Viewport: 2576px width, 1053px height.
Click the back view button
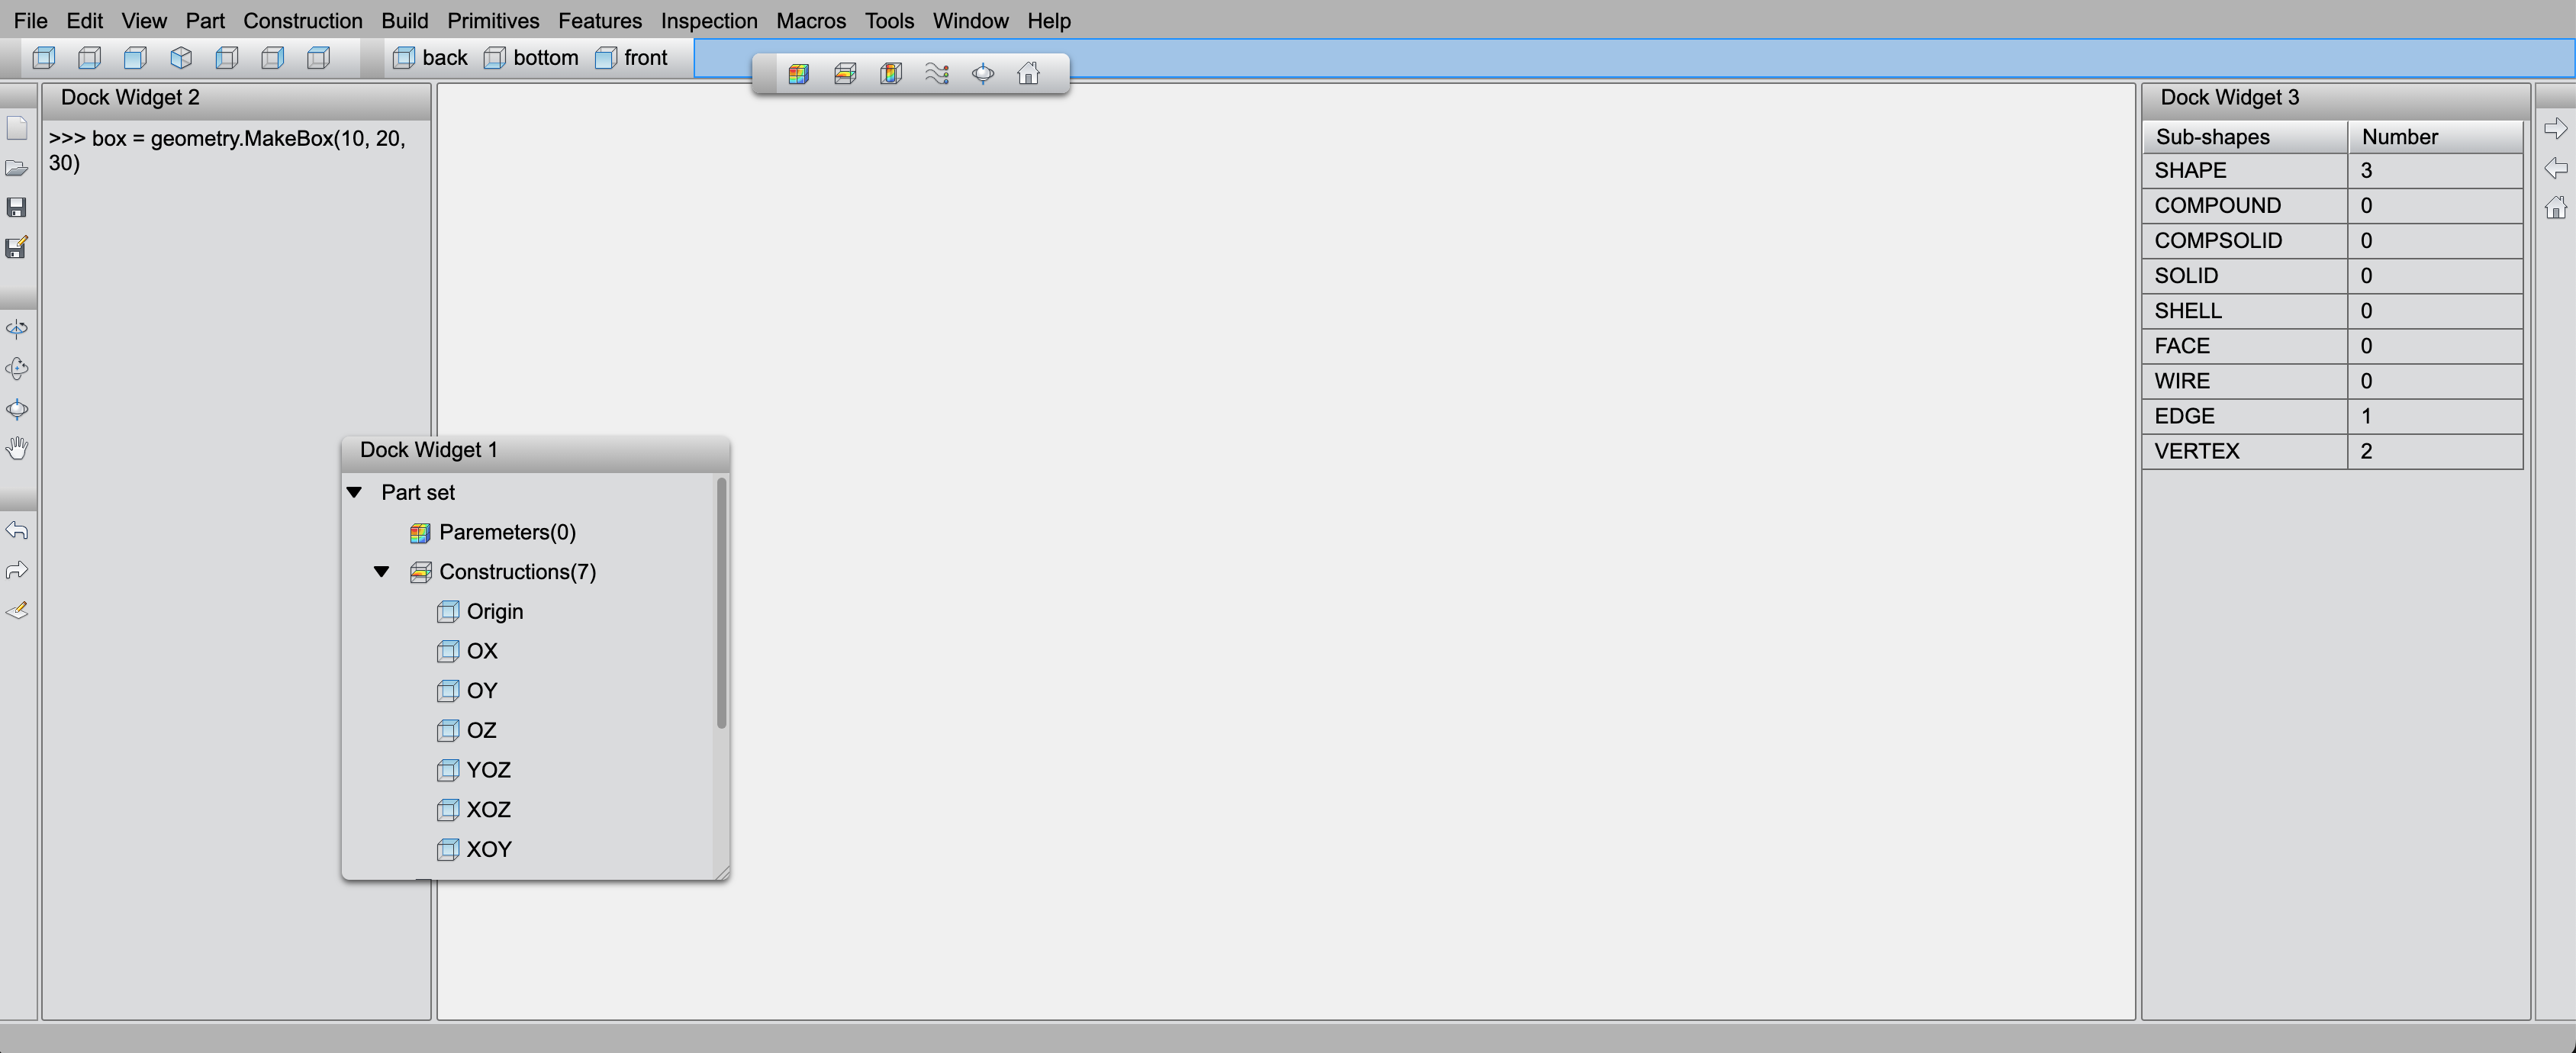click(430, 58)
